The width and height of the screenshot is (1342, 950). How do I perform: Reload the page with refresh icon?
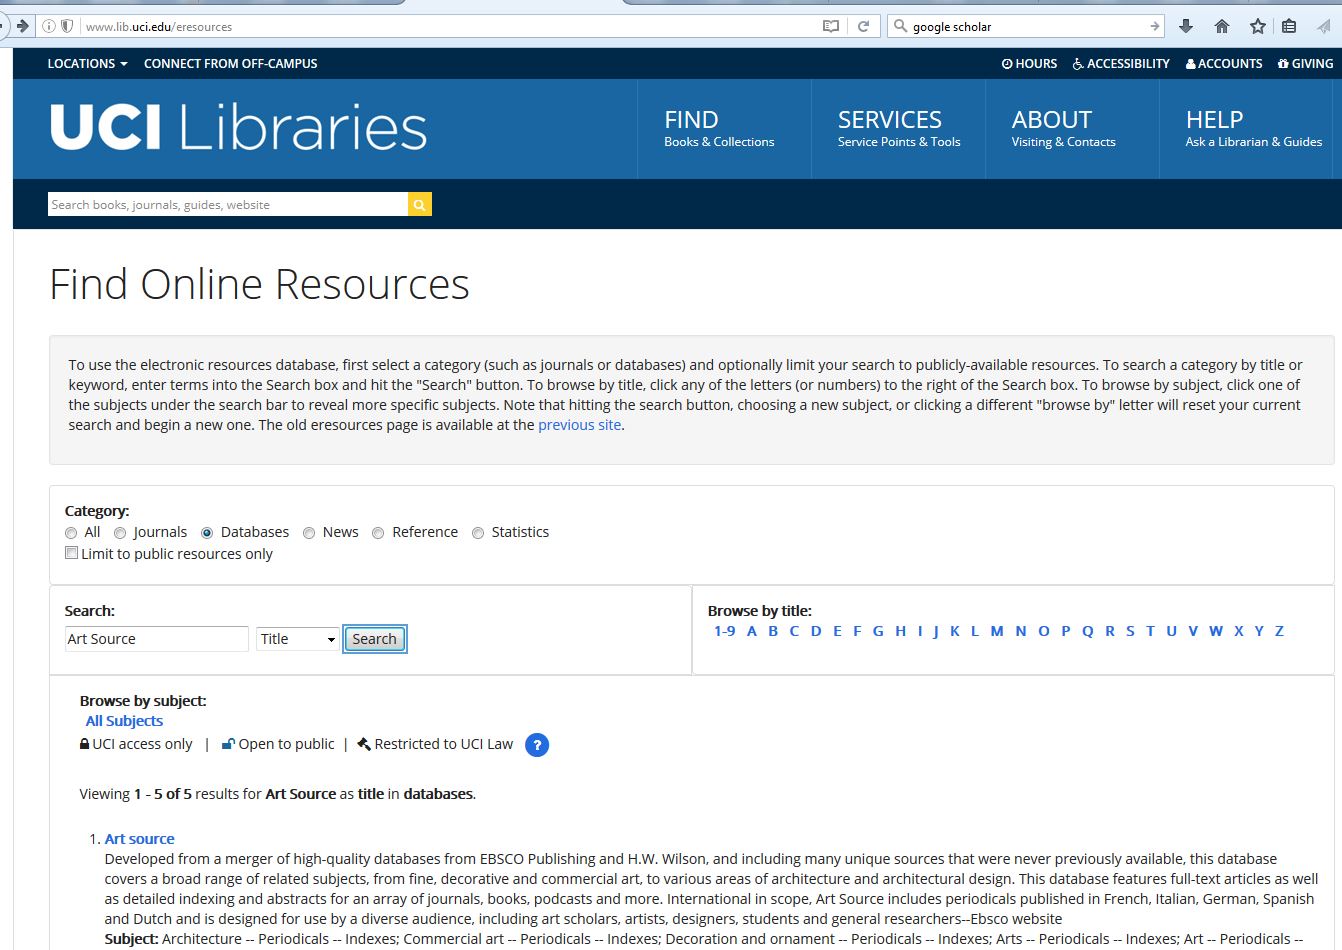863,26
